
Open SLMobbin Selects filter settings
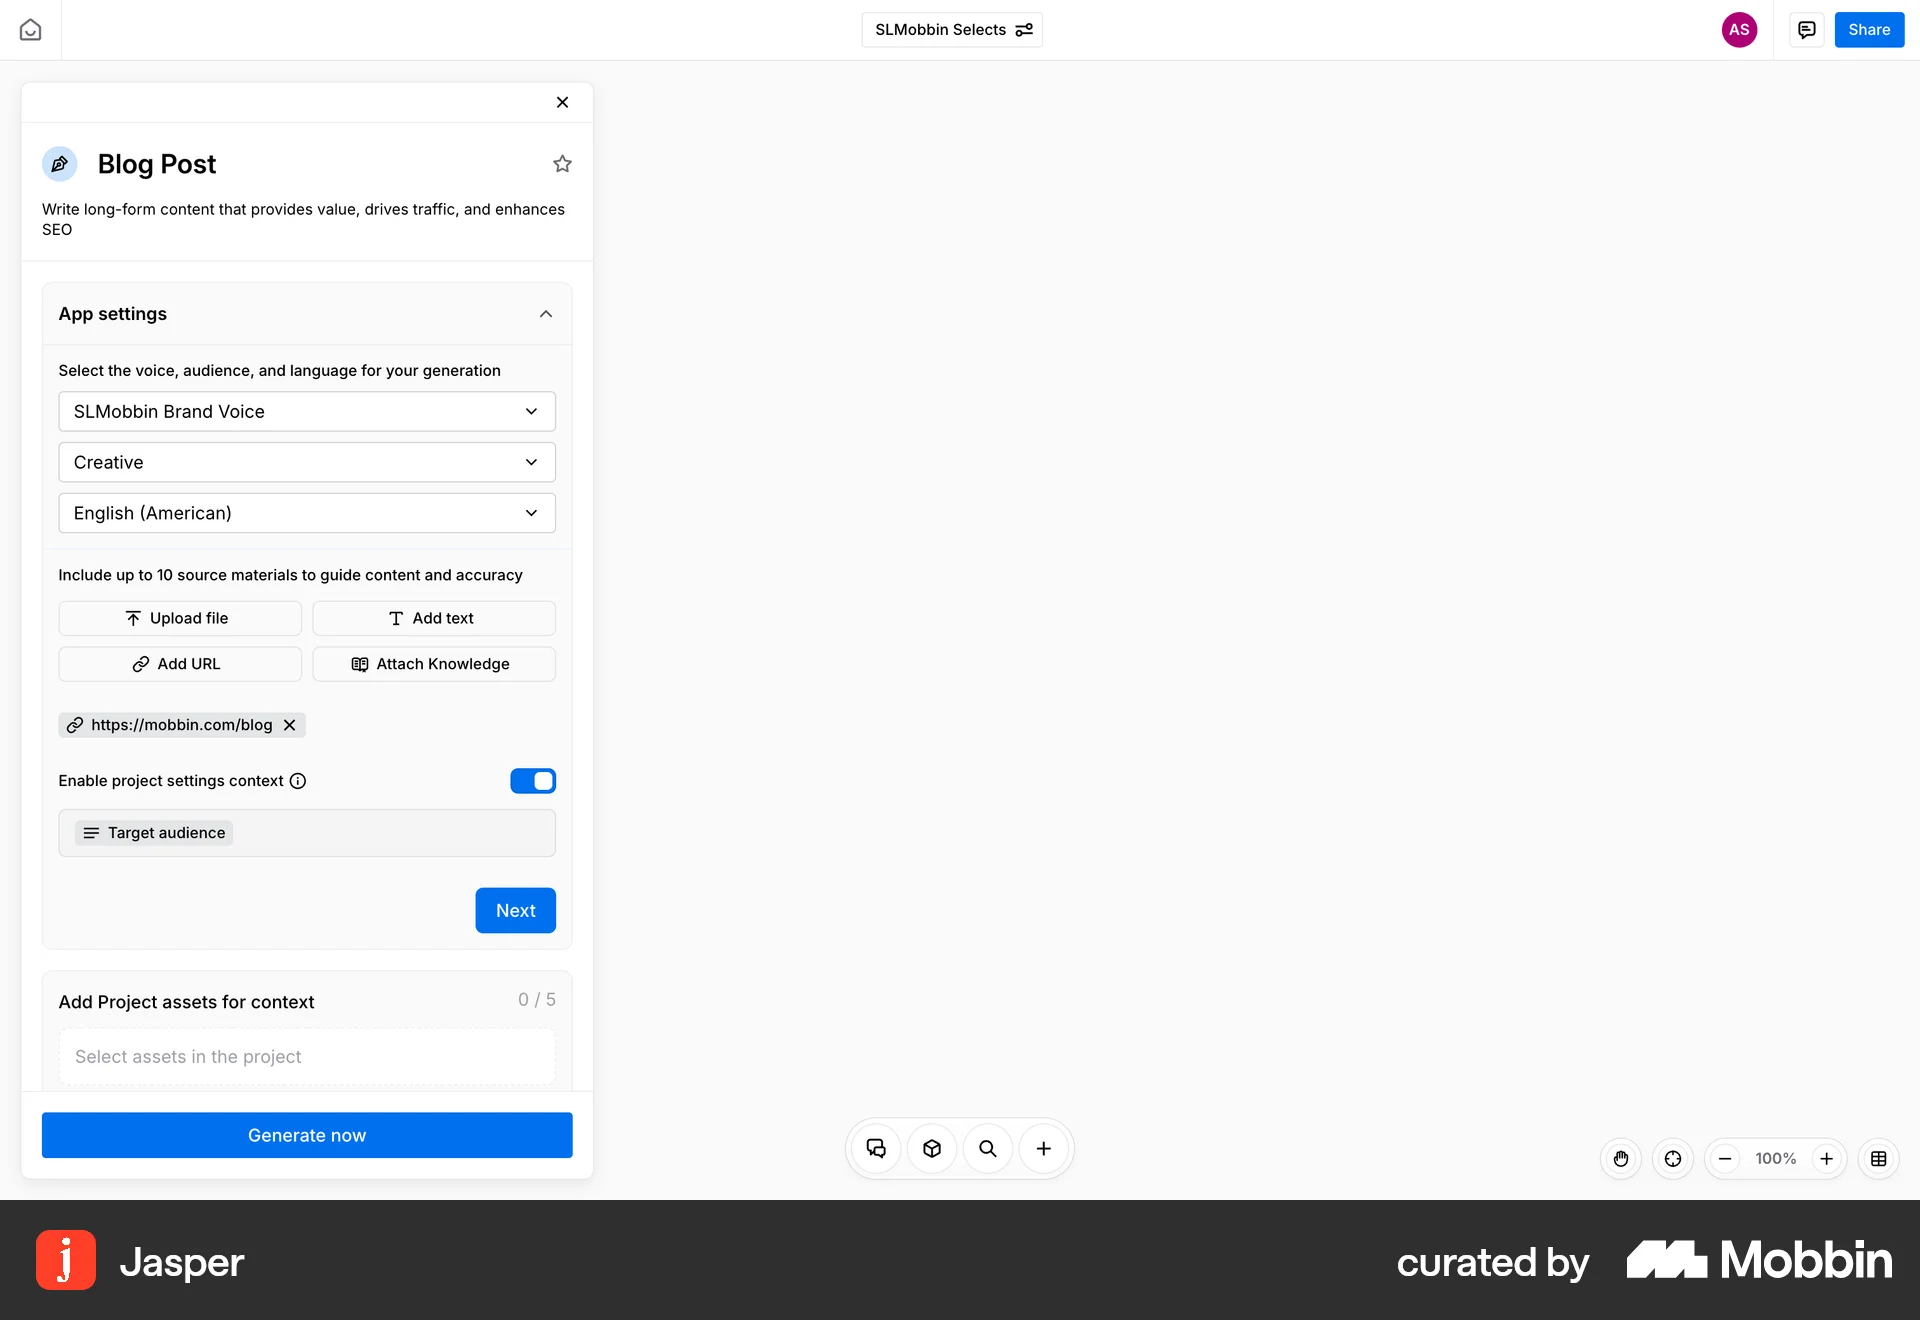point(1023,29)
